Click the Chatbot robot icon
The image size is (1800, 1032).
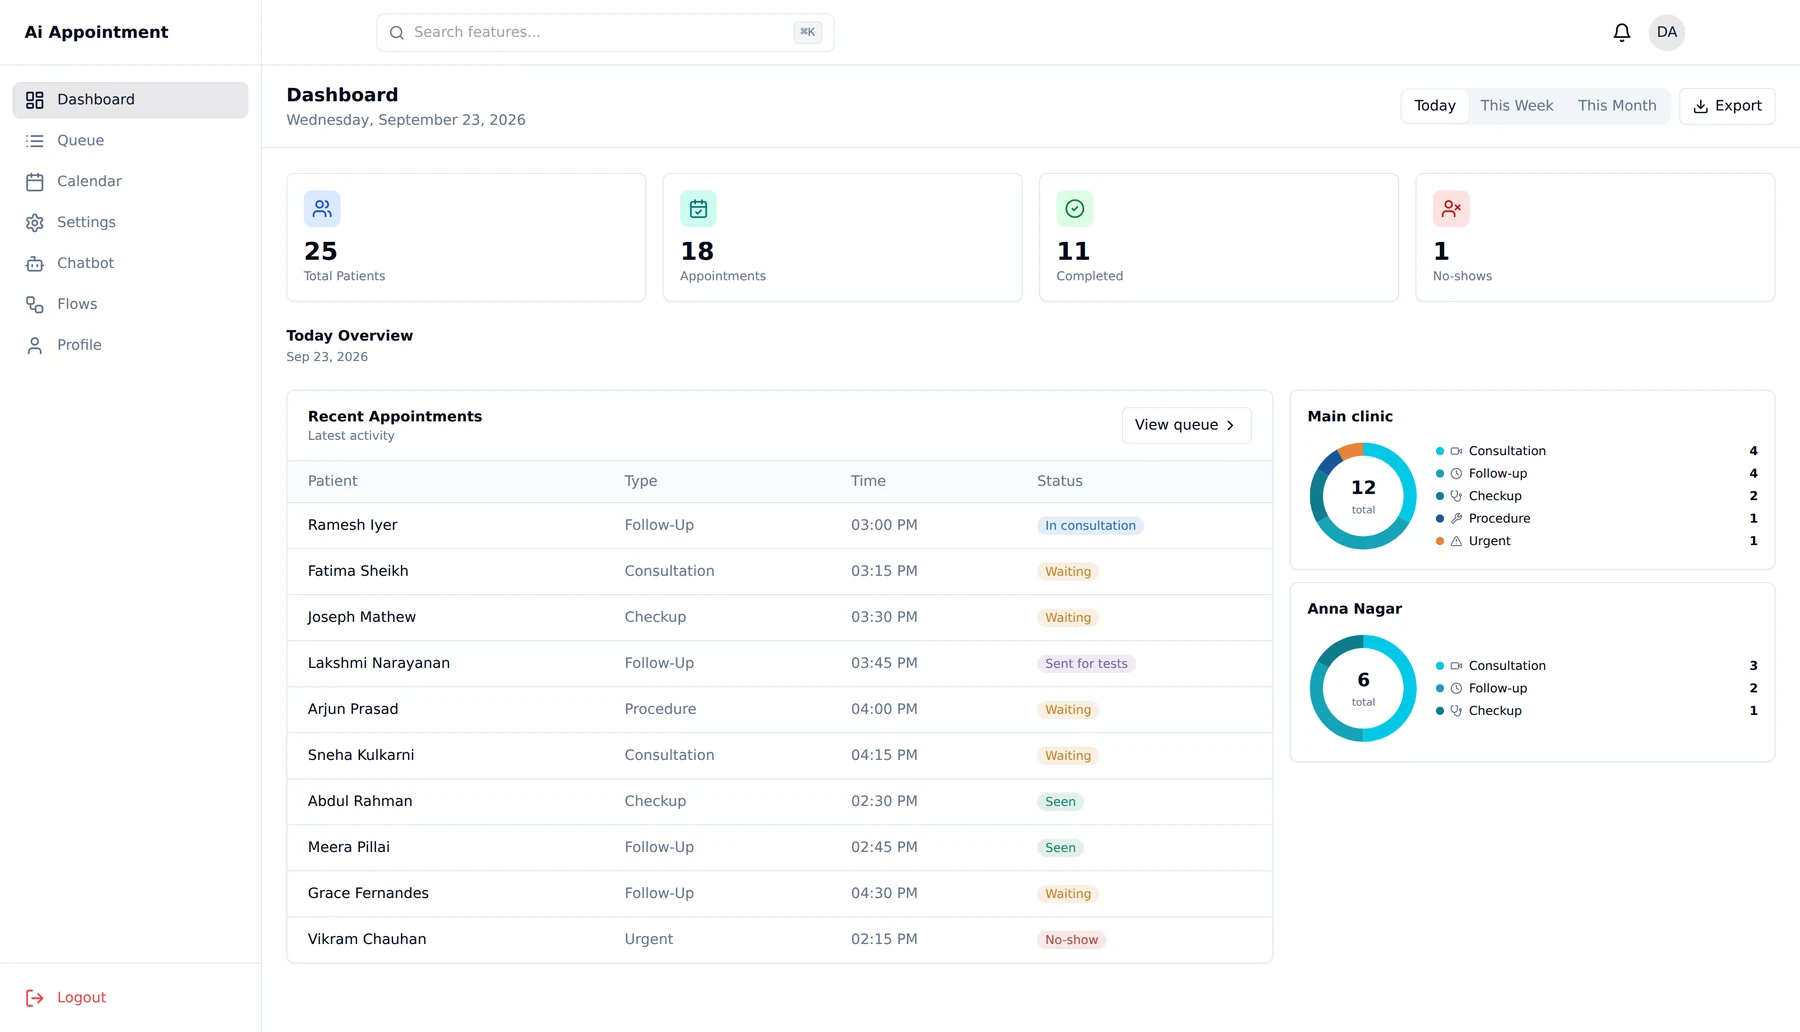pyautogui.click(x=35, y=264)
